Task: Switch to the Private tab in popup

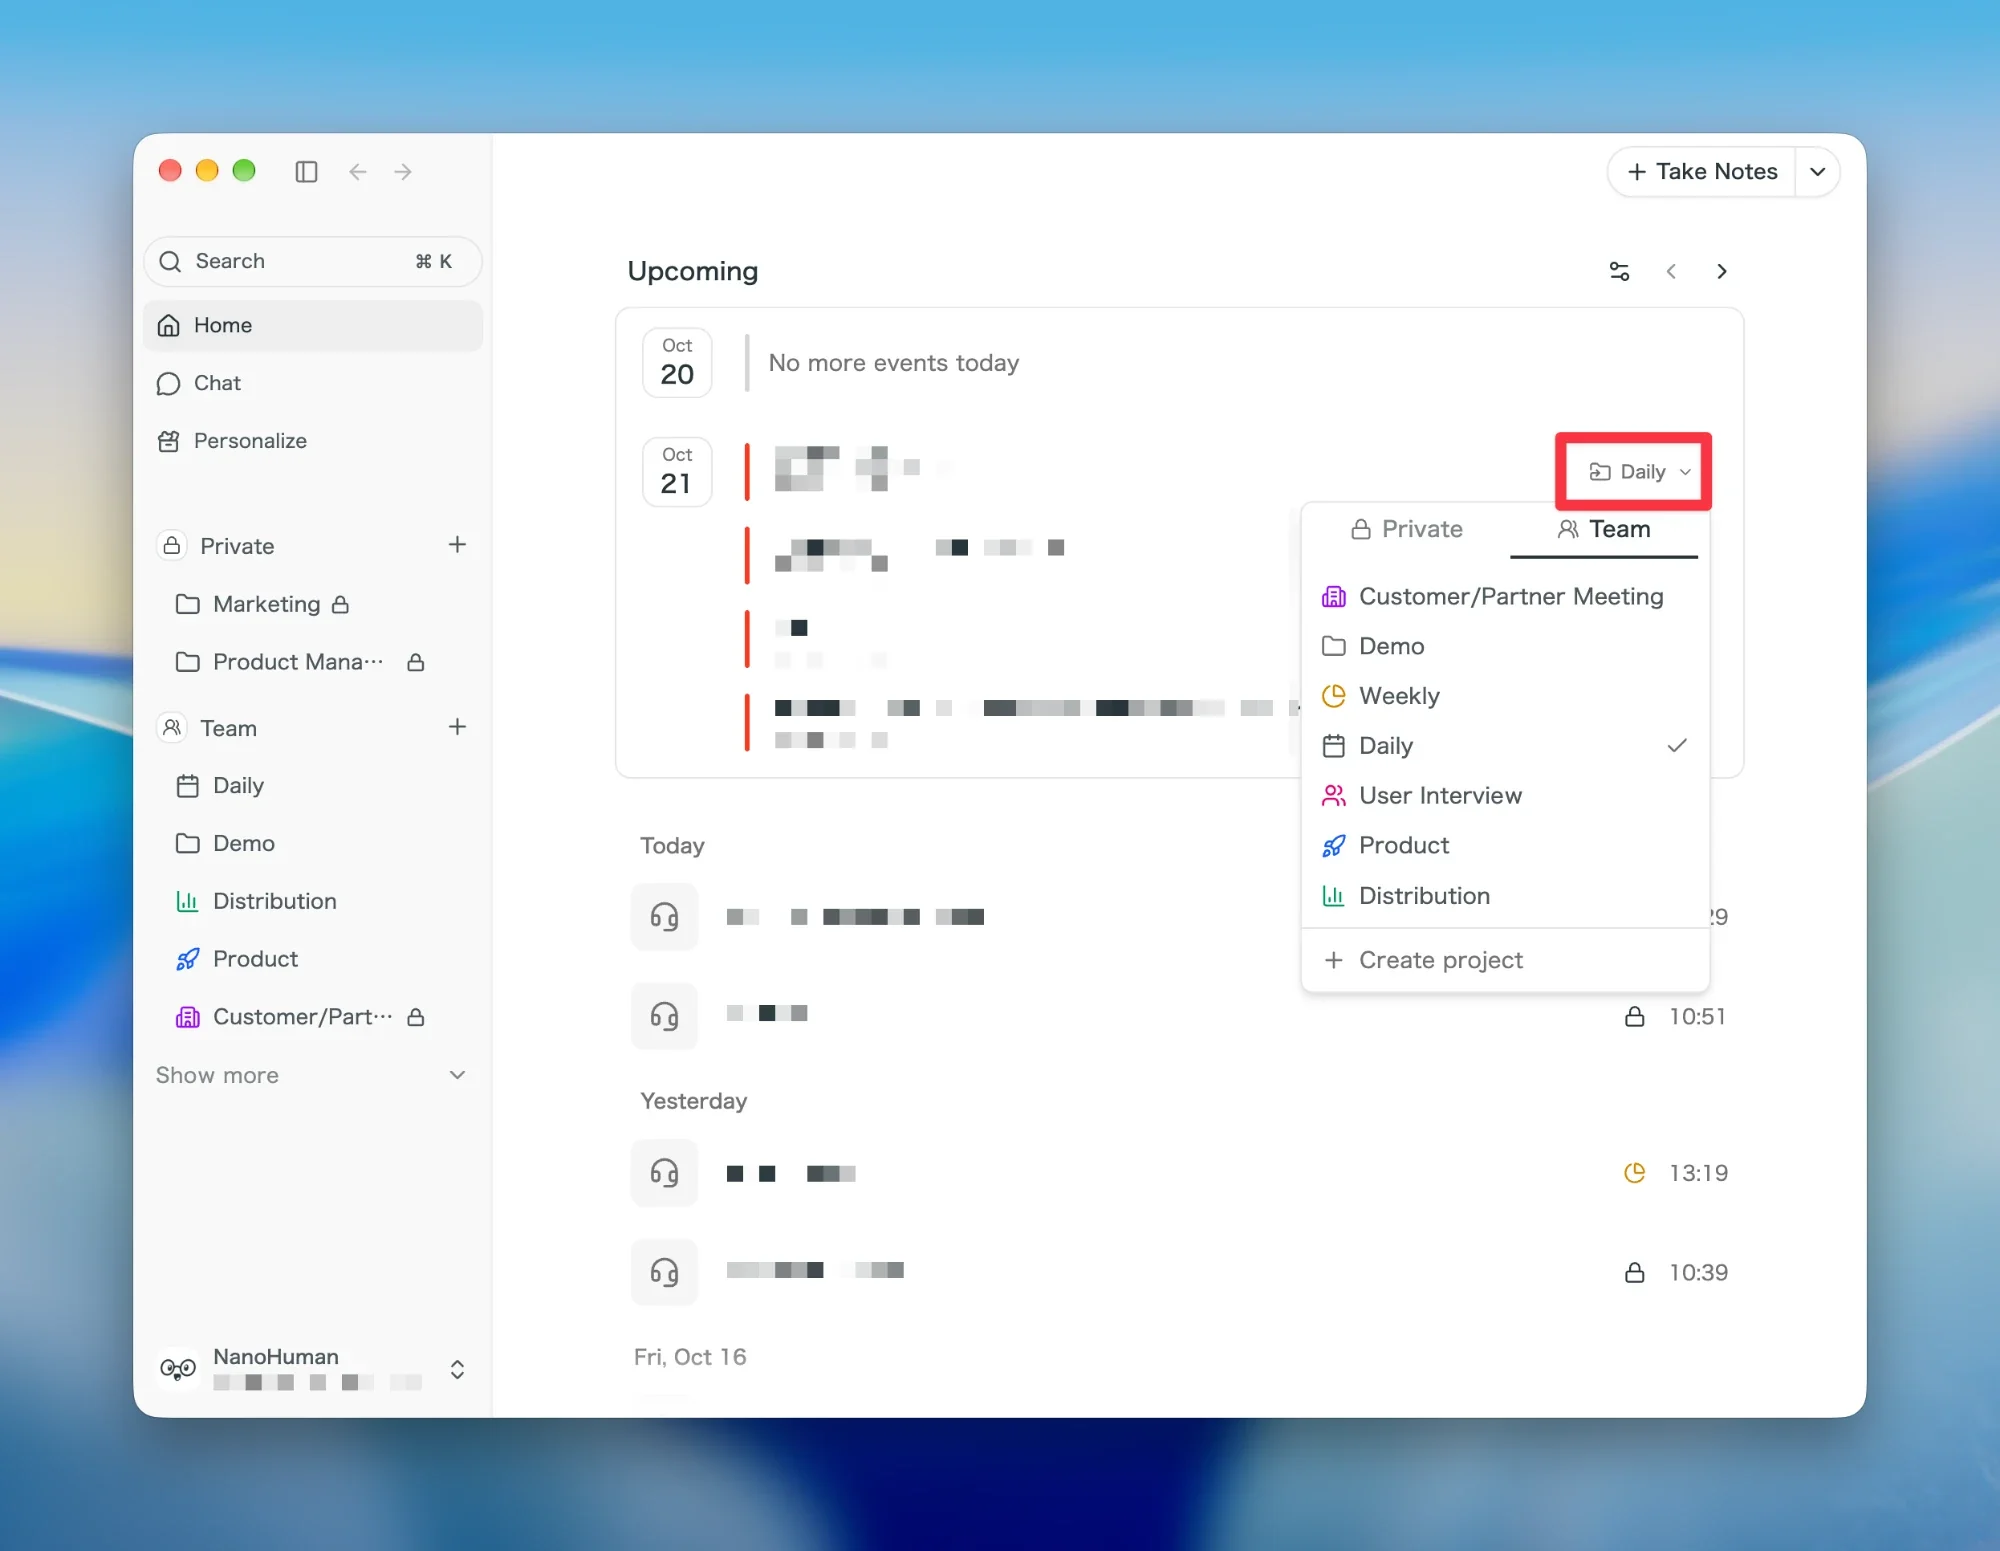Action: click(x=1406, y=529)
